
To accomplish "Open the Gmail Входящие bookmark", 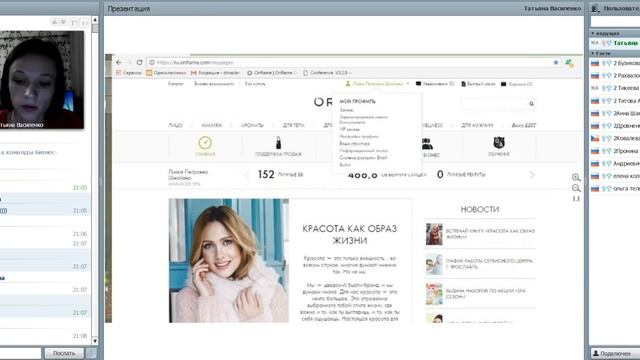I will [215, 73].
